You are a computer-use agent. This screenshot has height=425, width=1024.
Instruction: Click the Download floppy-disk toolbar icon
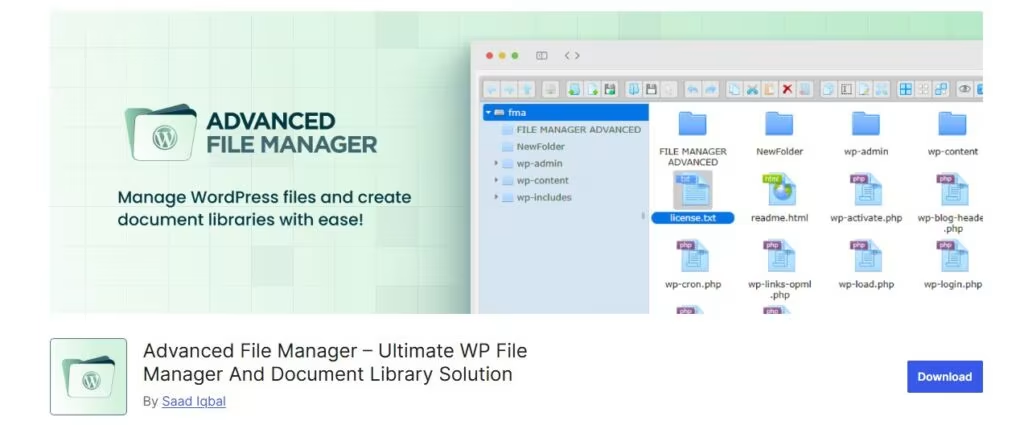click(x=651, y=89)
